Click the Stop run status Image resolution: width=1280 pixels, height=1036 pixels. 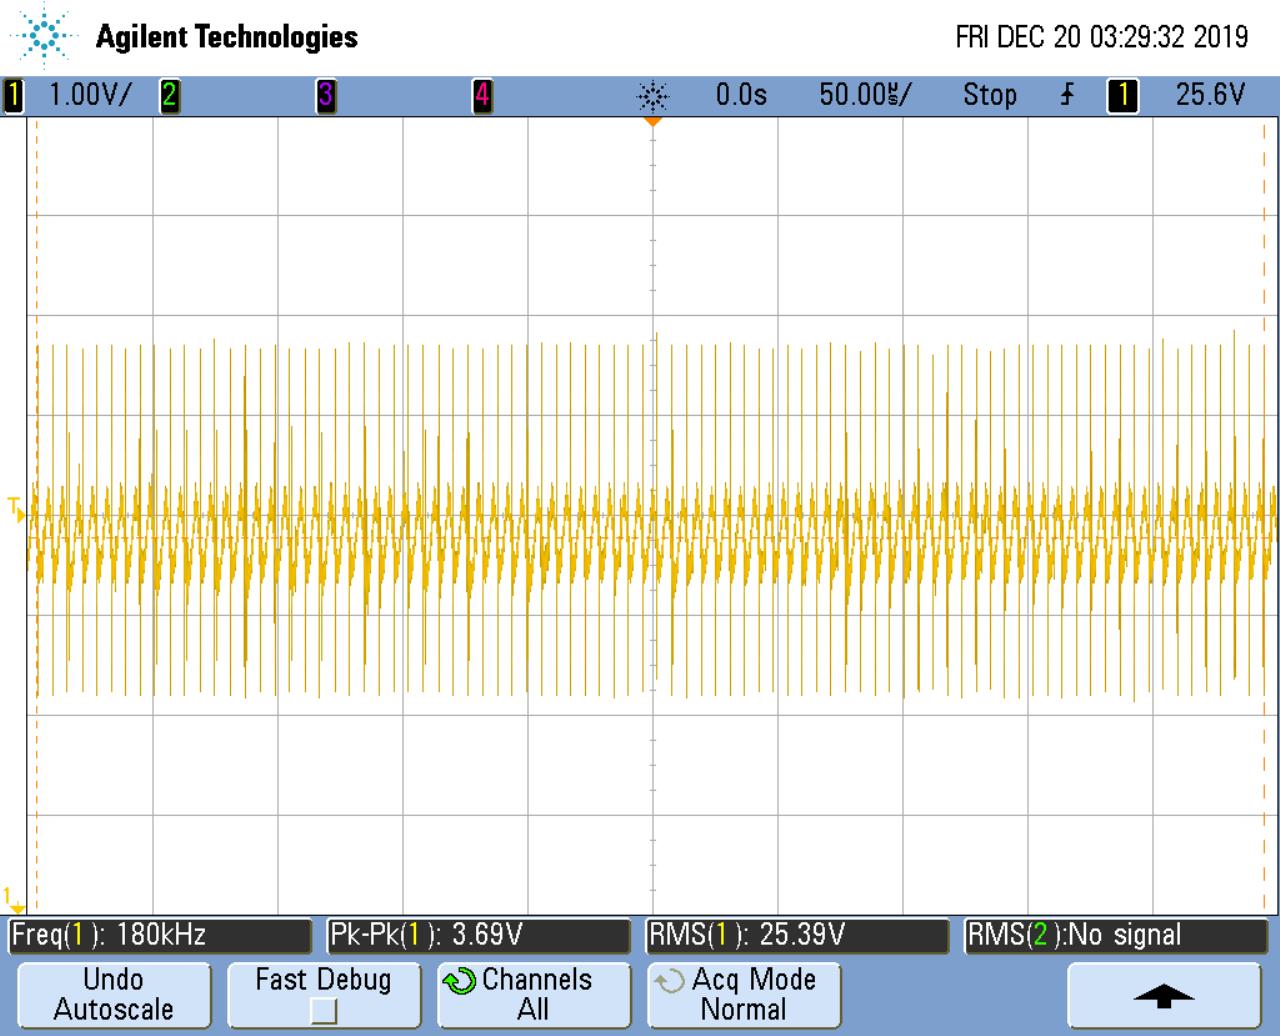tap(989, 95)
